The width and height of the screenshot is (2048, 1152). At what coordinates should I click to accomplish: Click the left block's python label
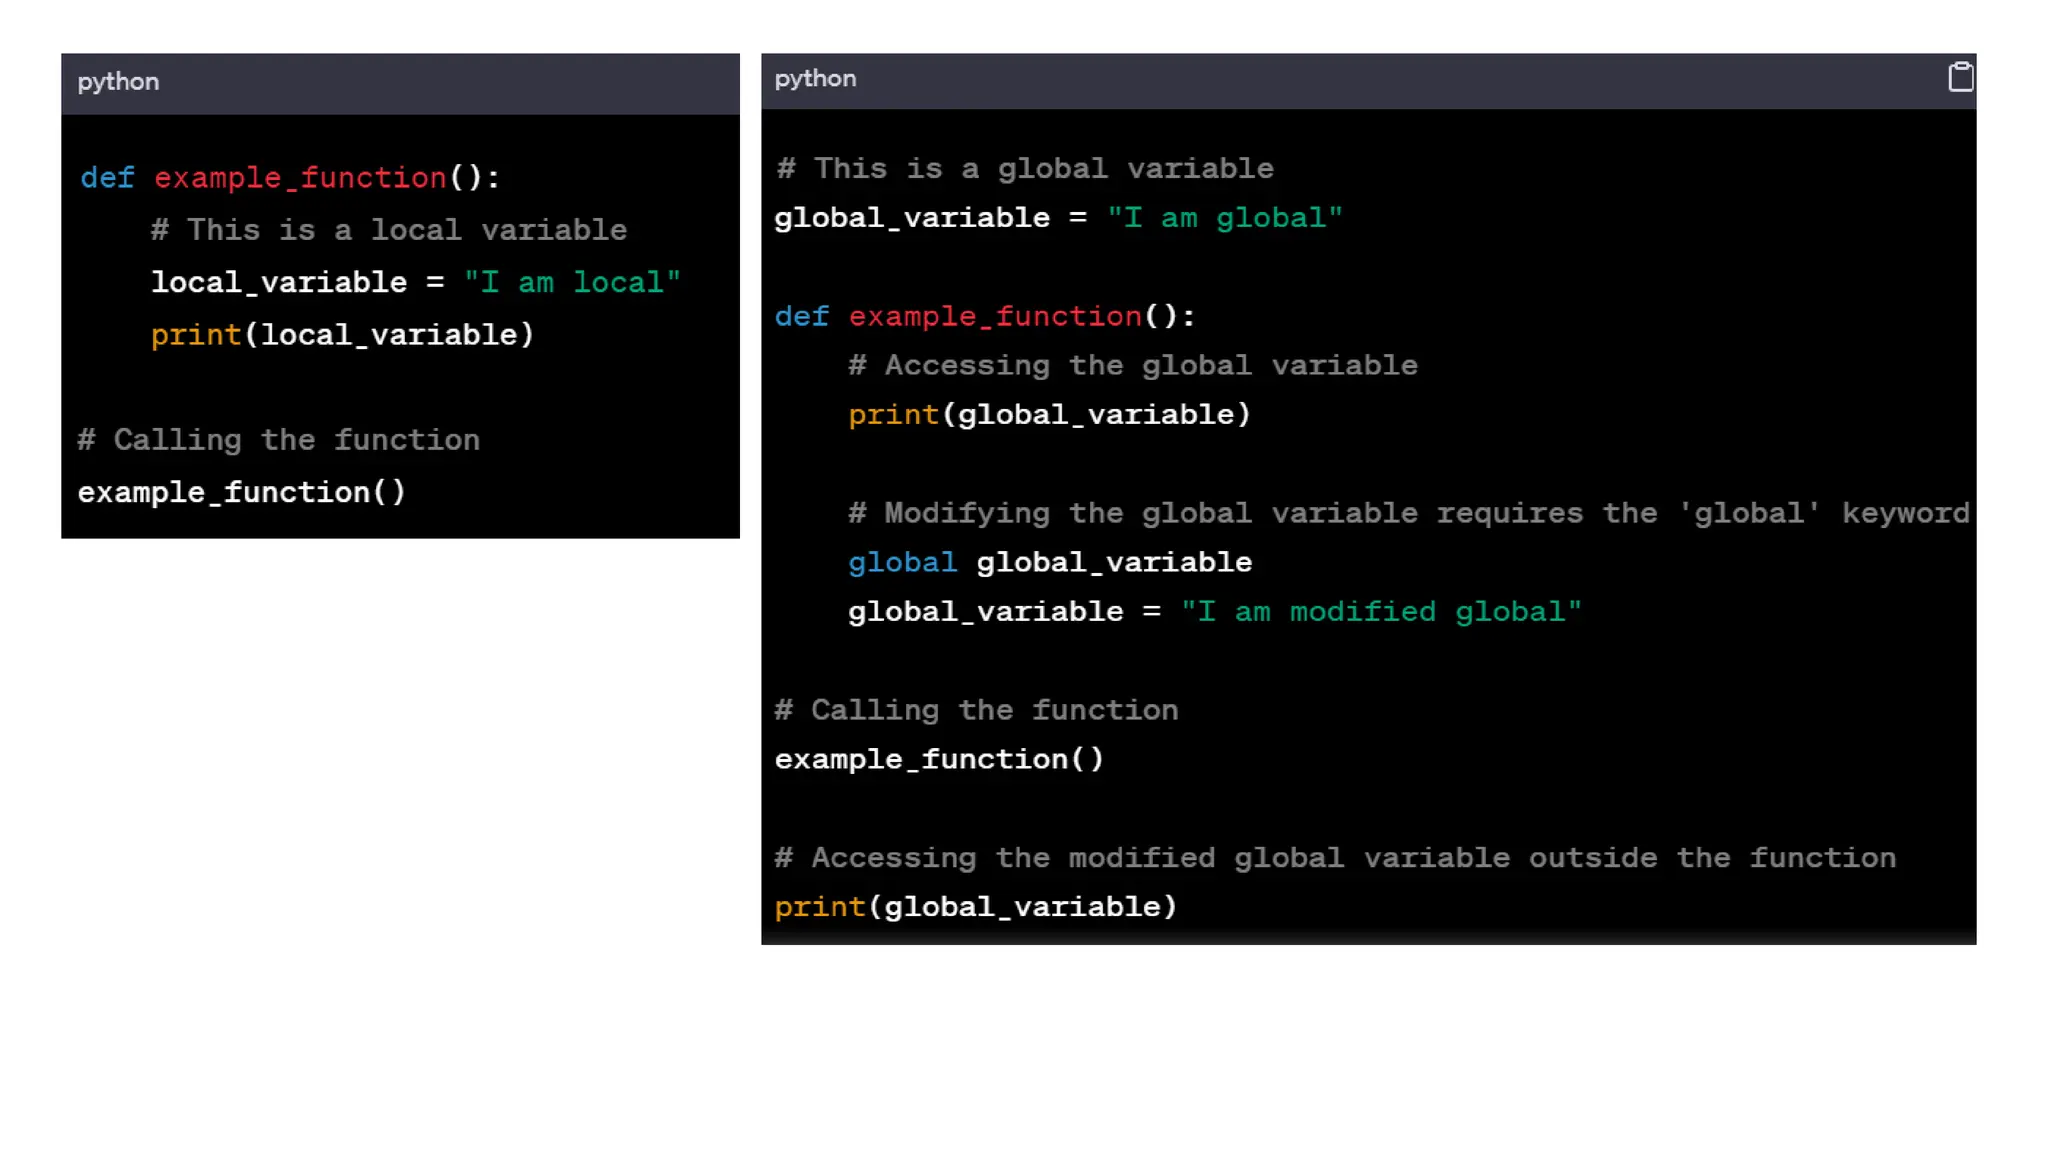pyautogui.click(x=118, y=82)
